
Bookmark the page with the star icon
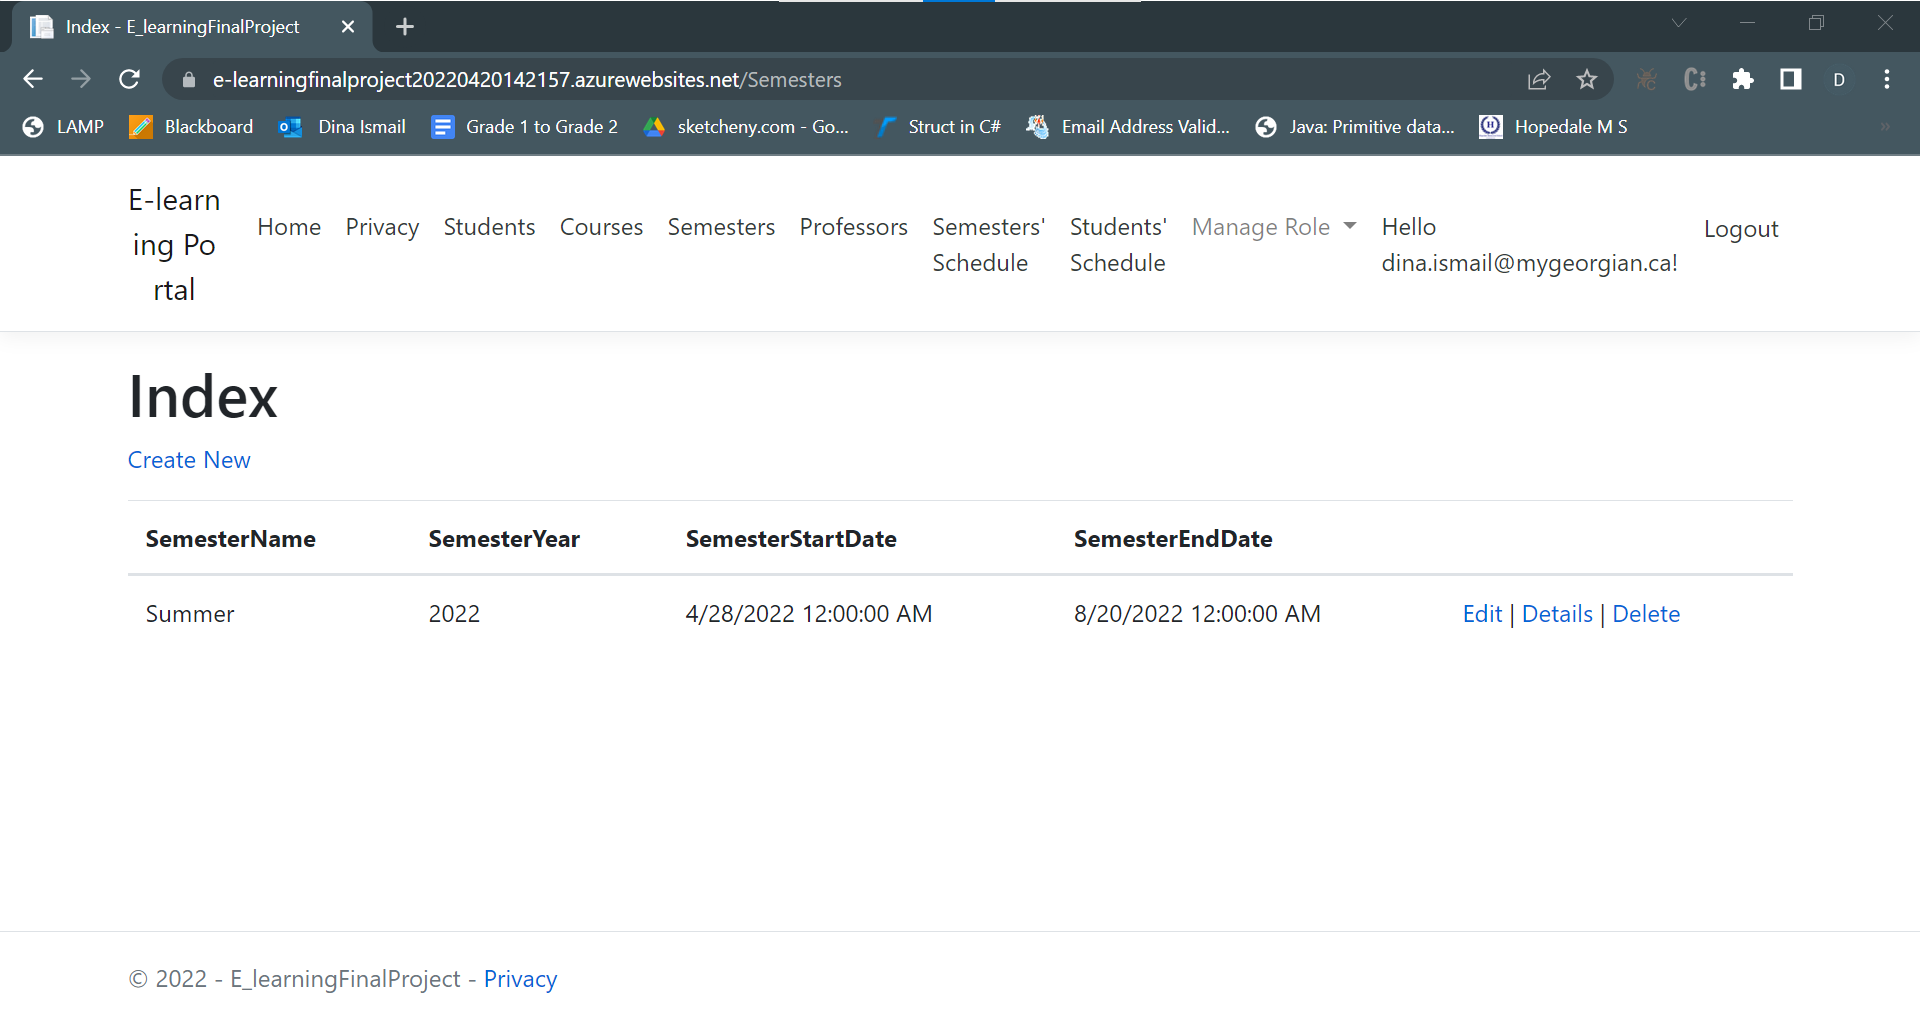pos(1587,79)
